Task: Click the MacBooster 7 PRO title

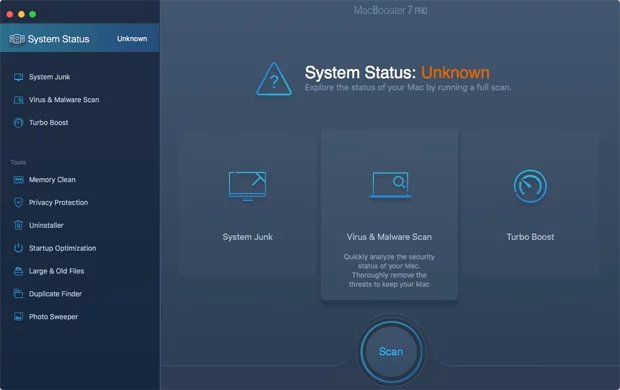Action: pyautogui.click(x=390, y=10)
